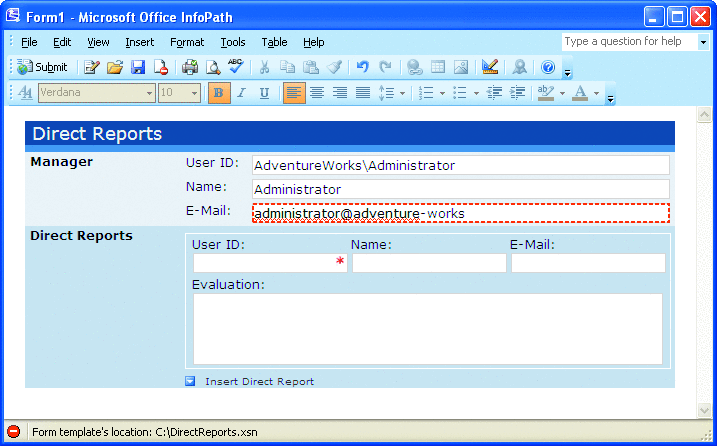Click the Print icon
This screenshot has width=717, height=446.
click(190, 67)
